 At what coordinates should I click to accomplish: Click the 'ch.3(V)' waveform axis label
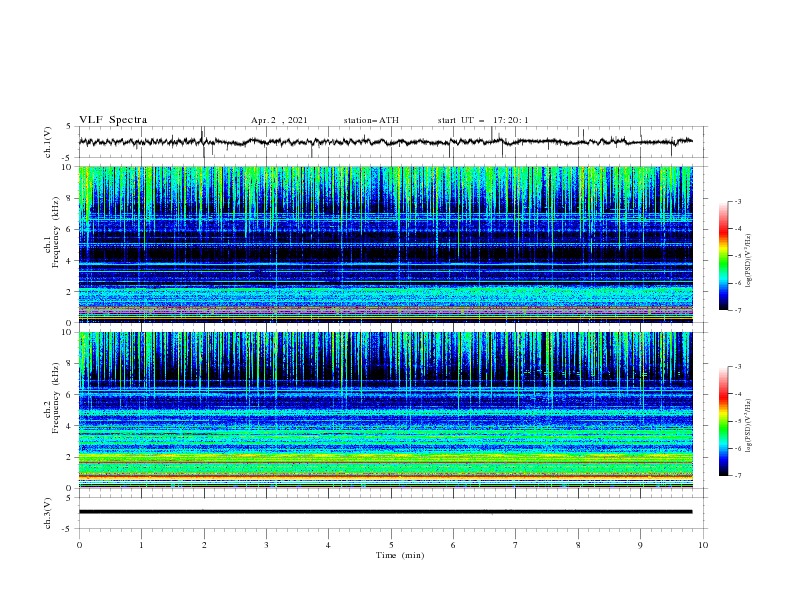point(48,513)
